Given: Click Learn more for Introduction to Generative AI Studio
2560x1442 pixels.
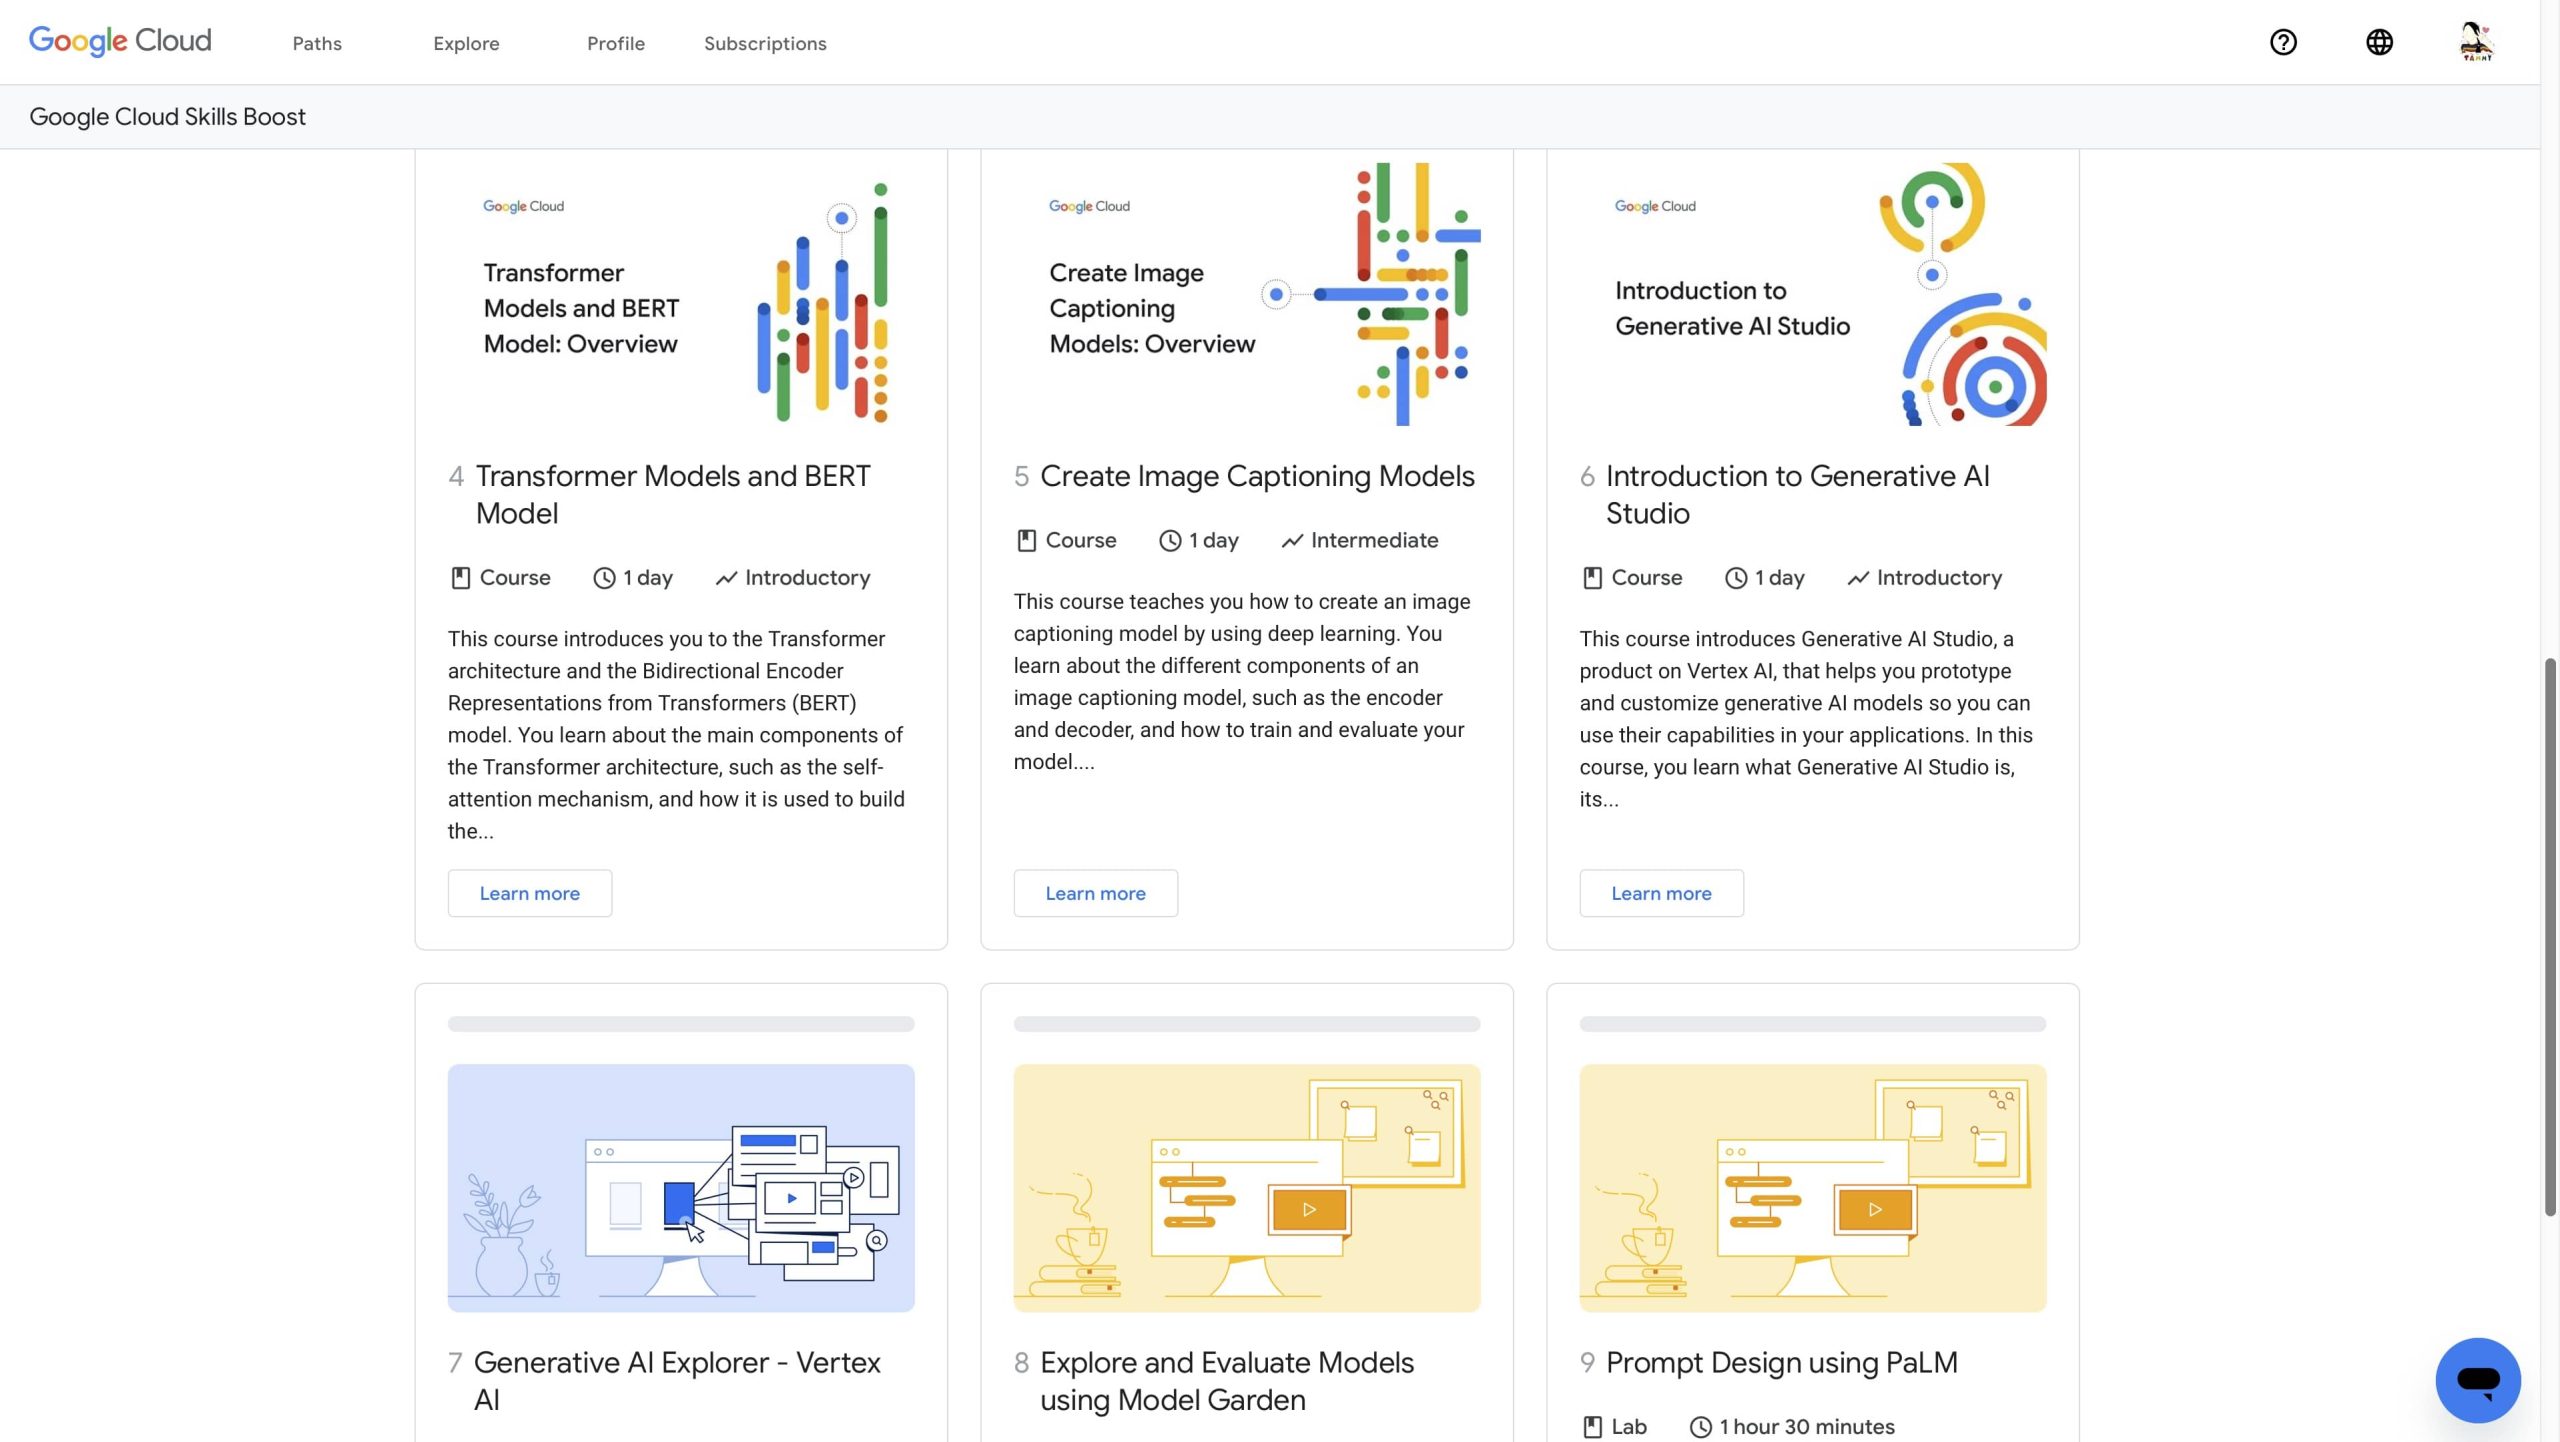Looking at the screenshot, I should coord(1661,893).
